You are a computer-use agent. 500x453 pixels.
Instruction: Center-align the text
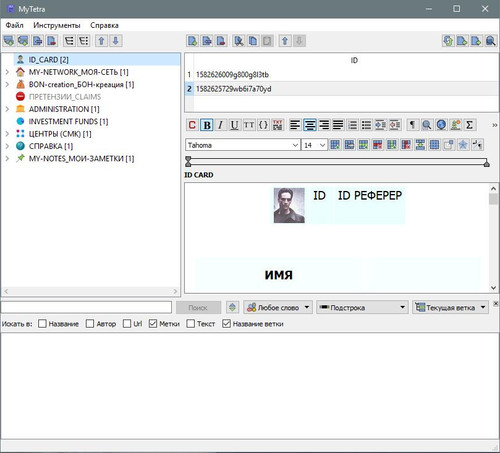[310, 125]
